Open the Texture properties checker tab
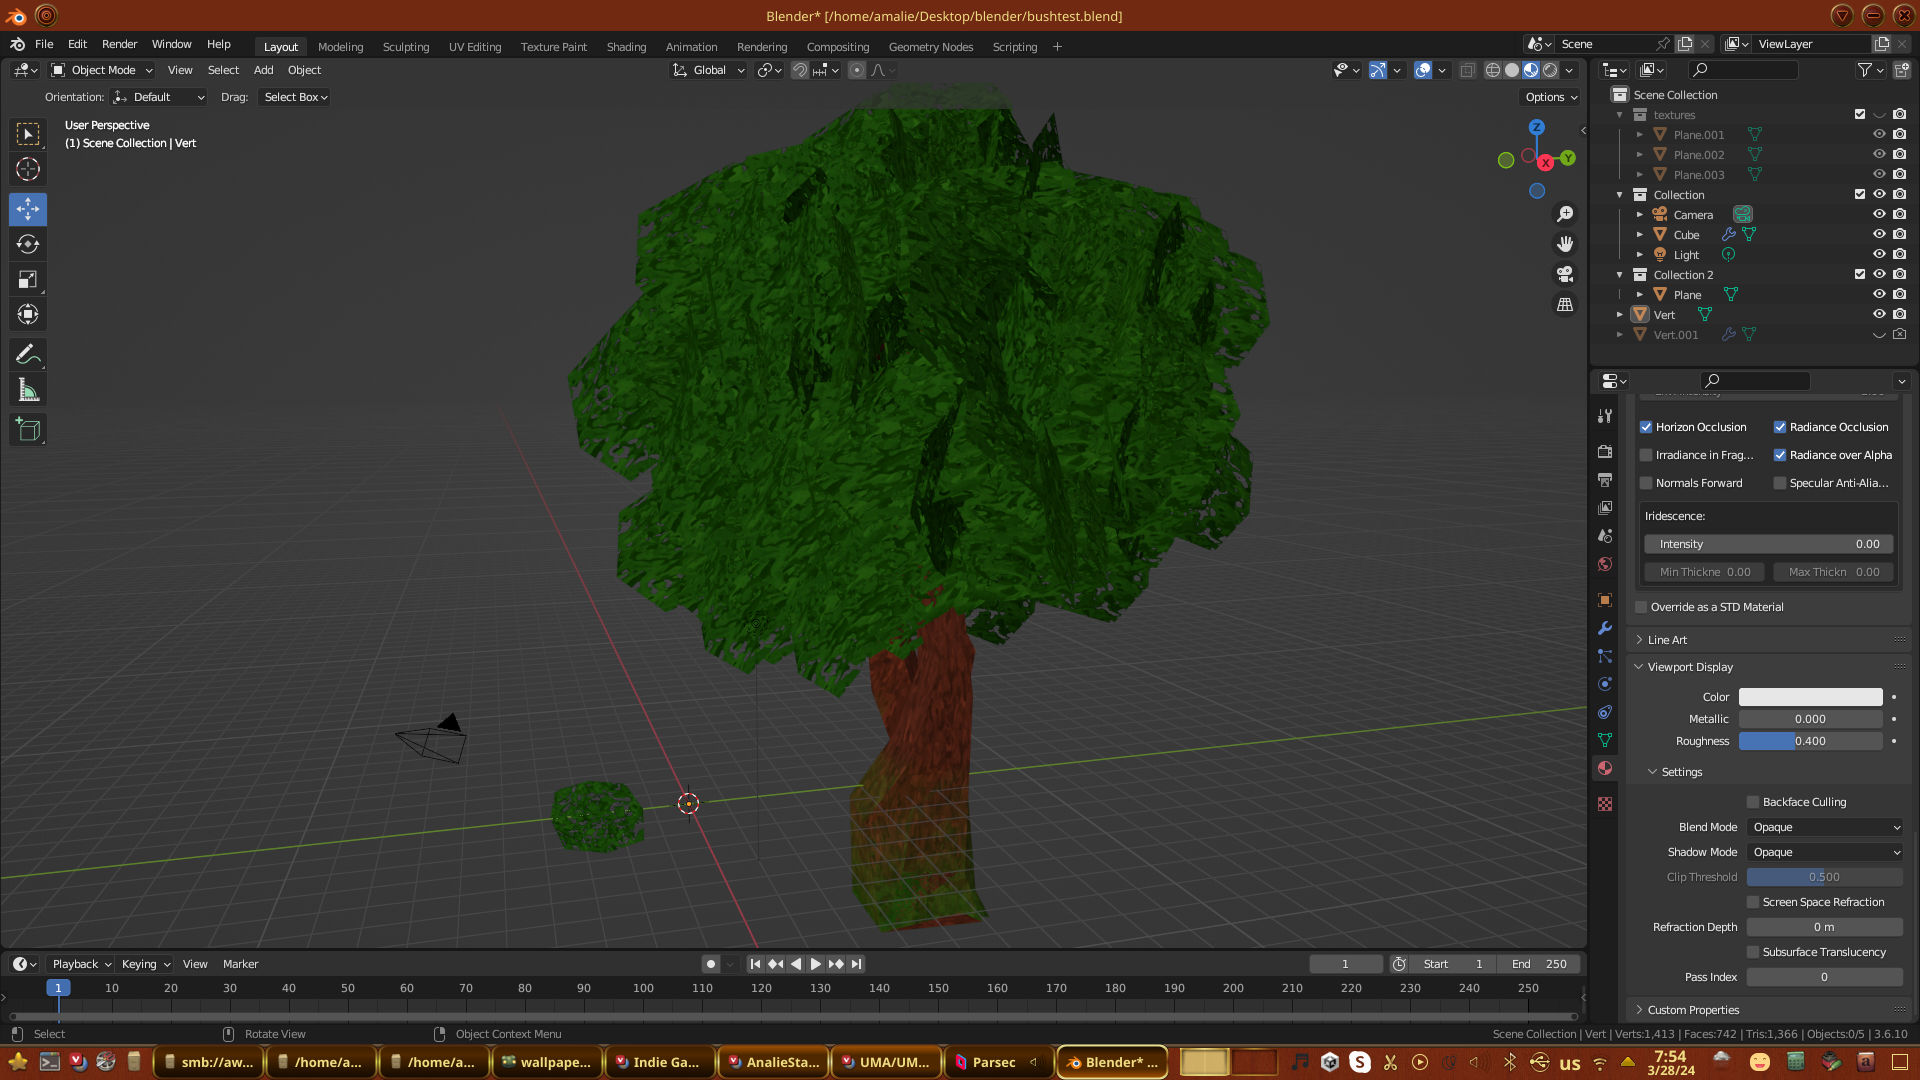 (1605, 804)
